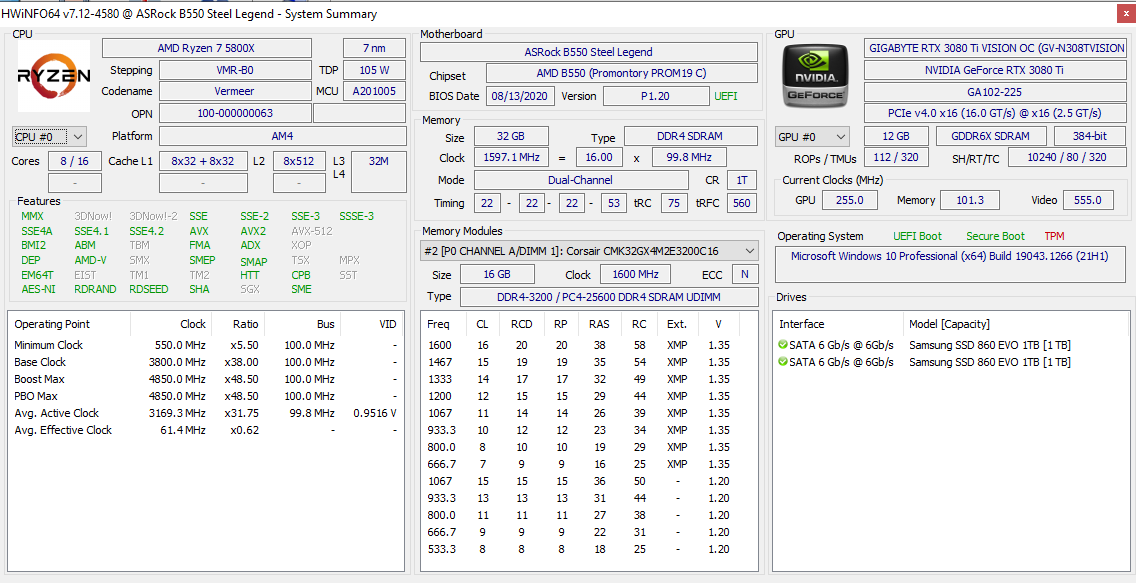This screenshot has width=1136, height=583.
Task: Click the UEFI Boot status label
Action: point(917,236)
